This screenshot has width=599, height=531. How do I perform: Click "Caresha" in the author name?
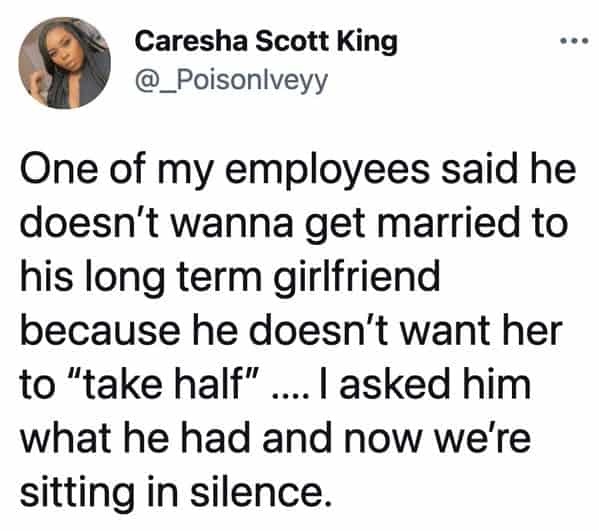click(x=191, y=41)
